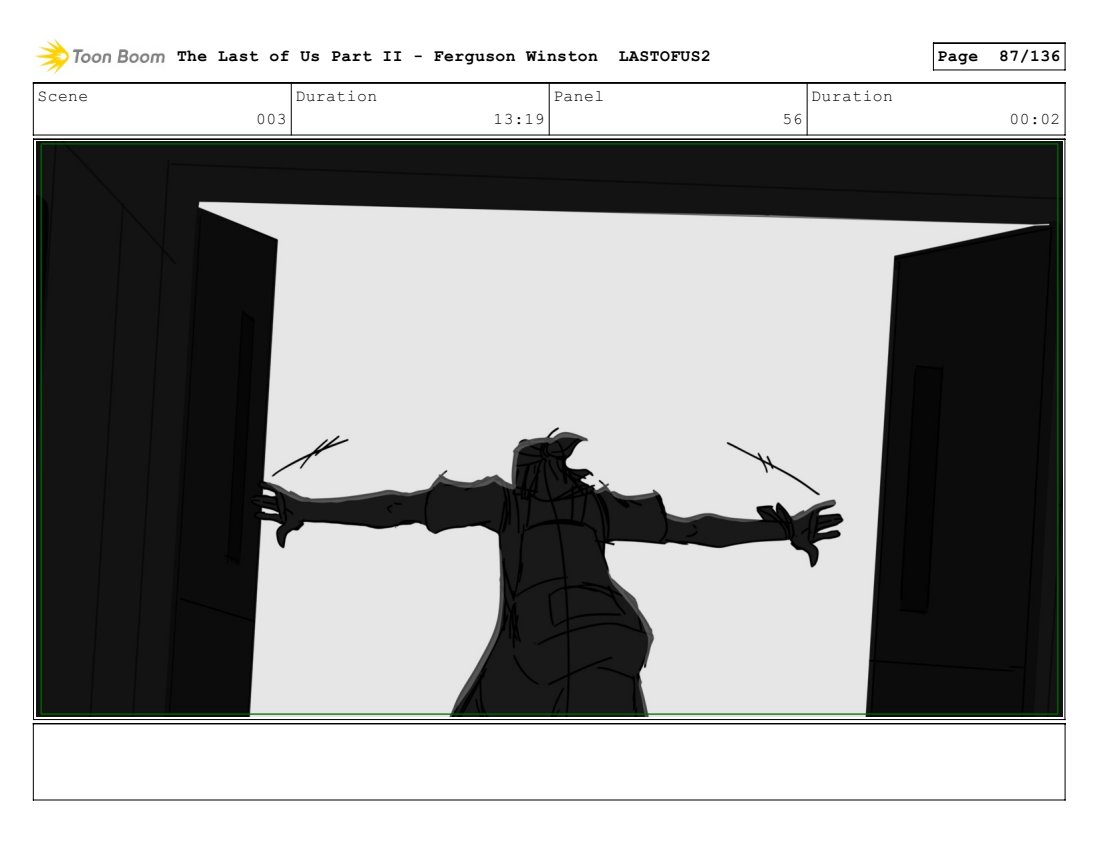Click the storyboard panel drawing
The height and width of the screenshot is (850, 1100).
(549, 429)
